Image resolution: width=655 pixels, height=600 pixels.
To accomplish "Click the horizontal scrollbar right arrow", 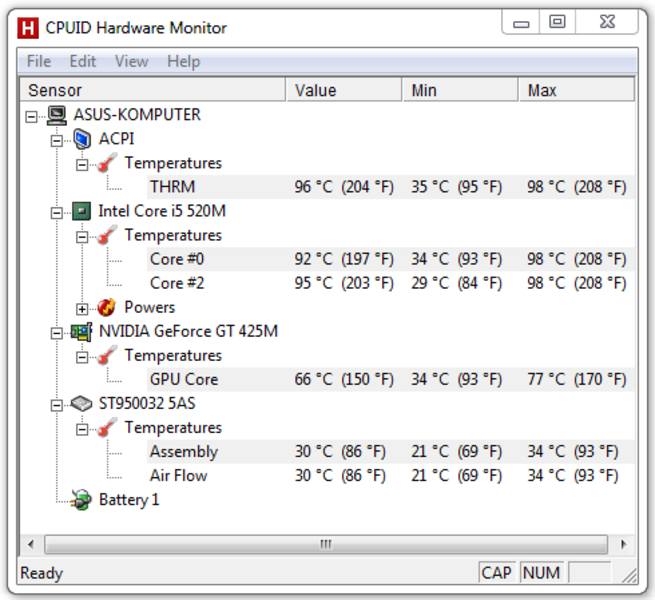I will click(x=623, y=544).
